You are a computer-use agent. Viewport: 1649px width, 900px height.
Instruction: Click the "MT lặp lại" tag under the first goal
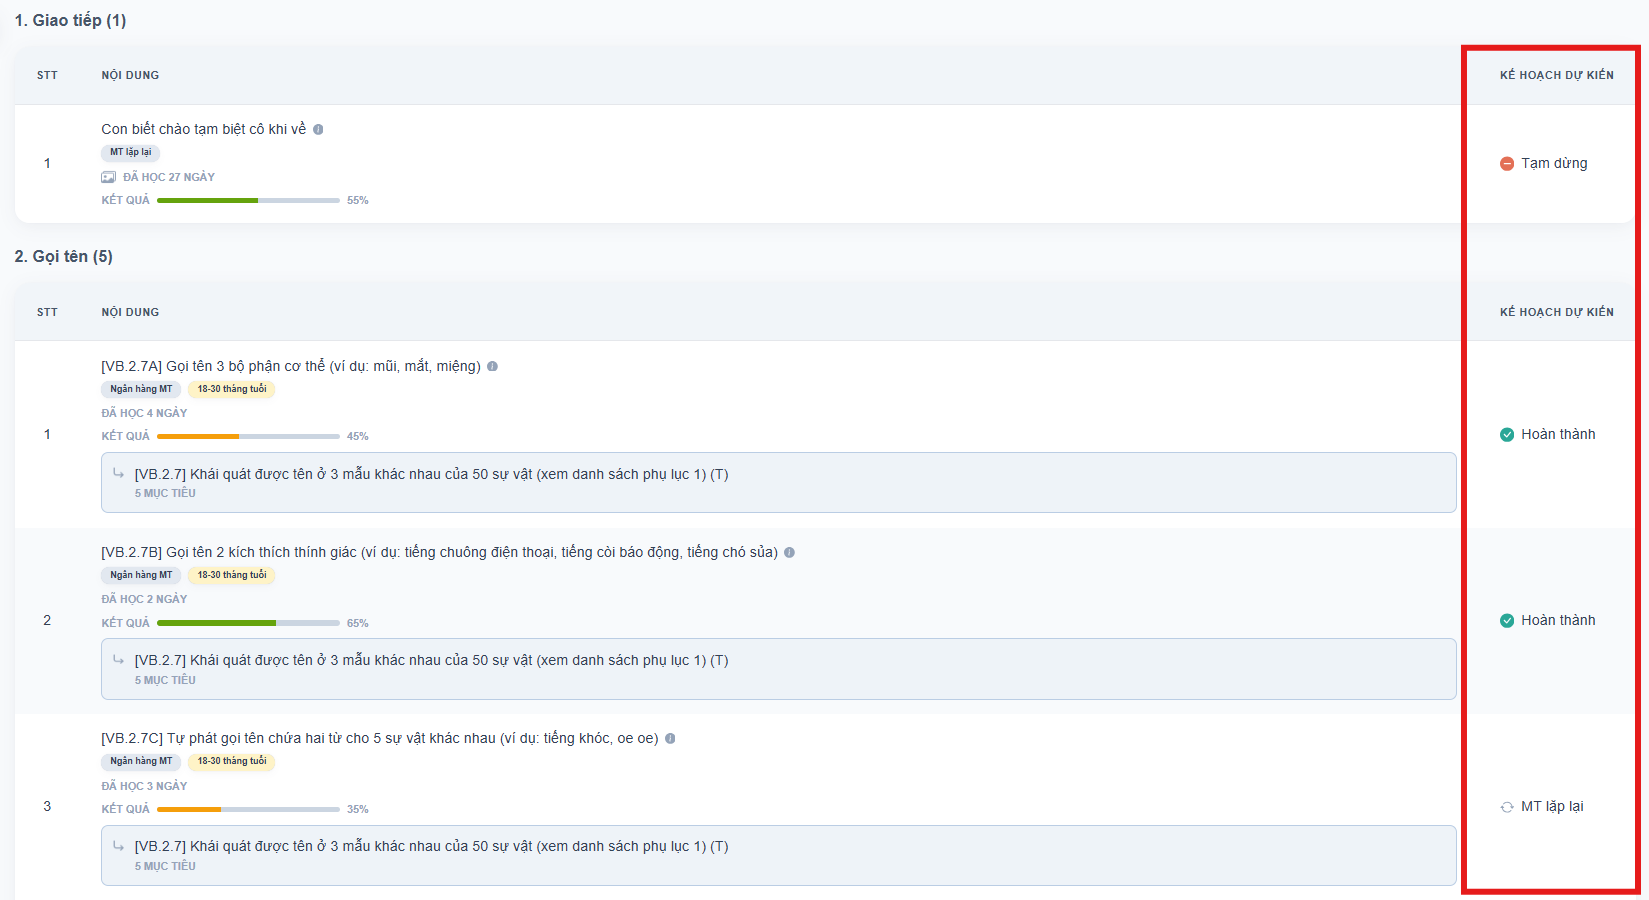pos(130,152)
